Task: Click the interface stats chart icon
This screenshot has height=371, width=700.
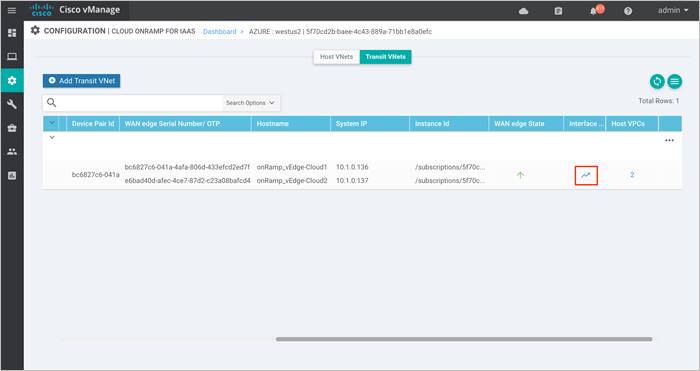Action: 586,175
